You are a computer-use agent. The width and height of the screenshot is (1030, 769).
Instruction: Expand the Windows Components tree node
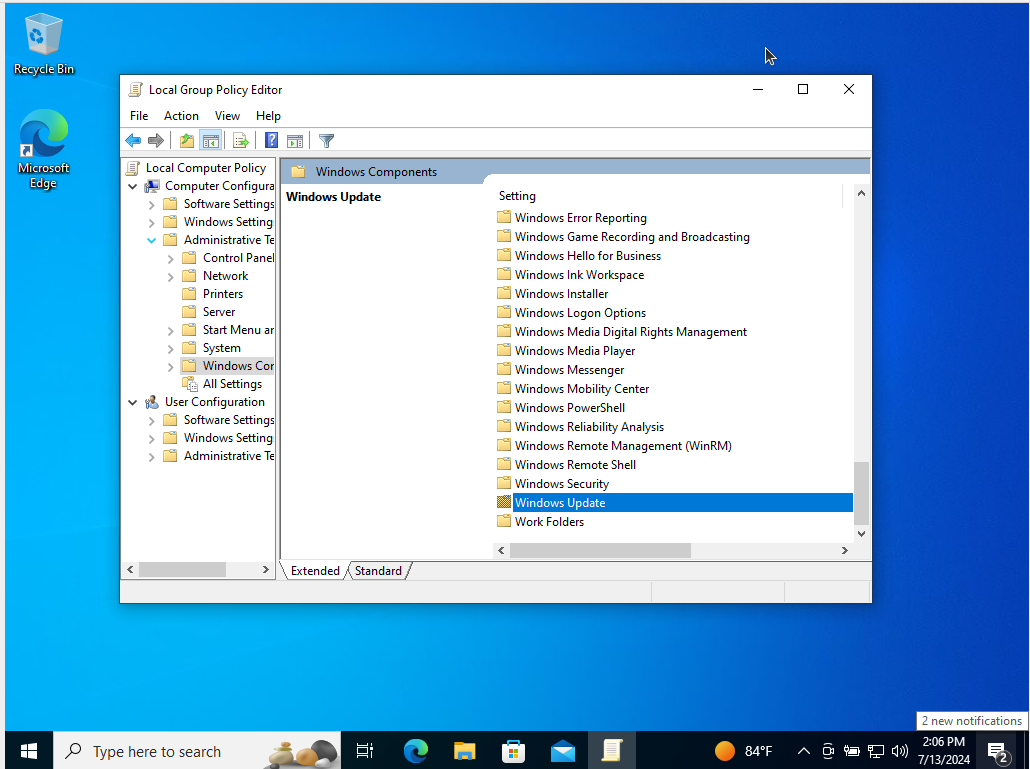click(171, 366)
